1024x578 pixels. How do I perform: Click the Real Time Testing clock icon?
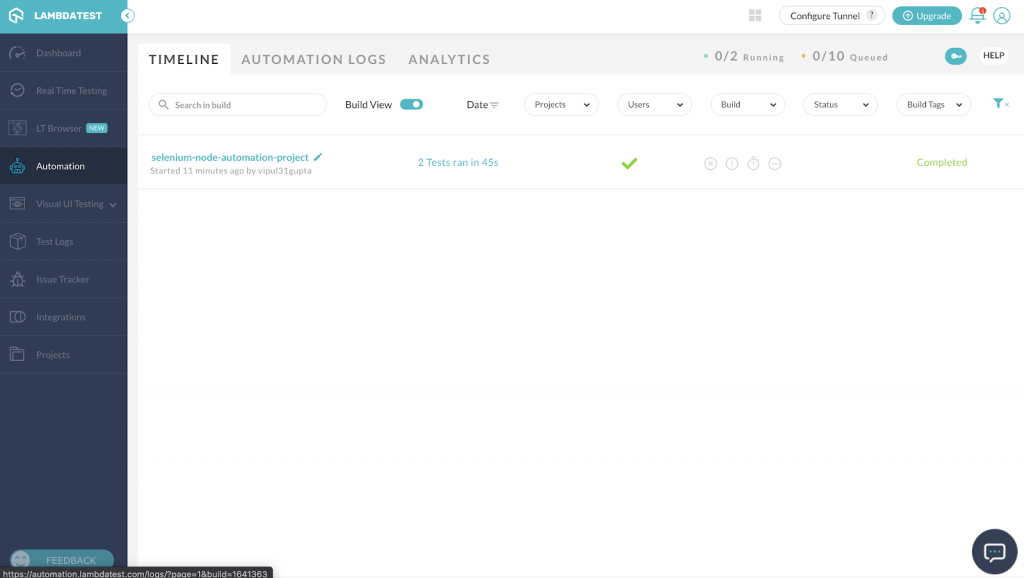18,90
